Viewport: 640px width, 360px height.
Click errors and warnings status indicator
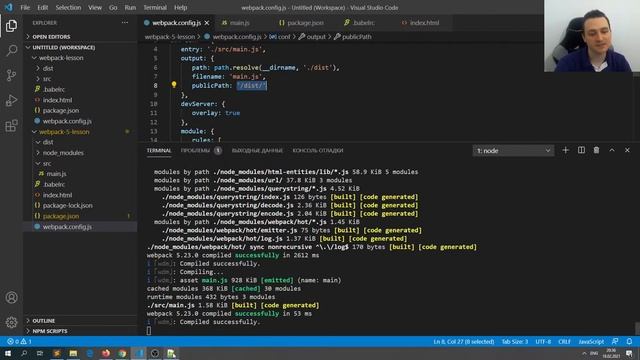[x=19, y=341]
